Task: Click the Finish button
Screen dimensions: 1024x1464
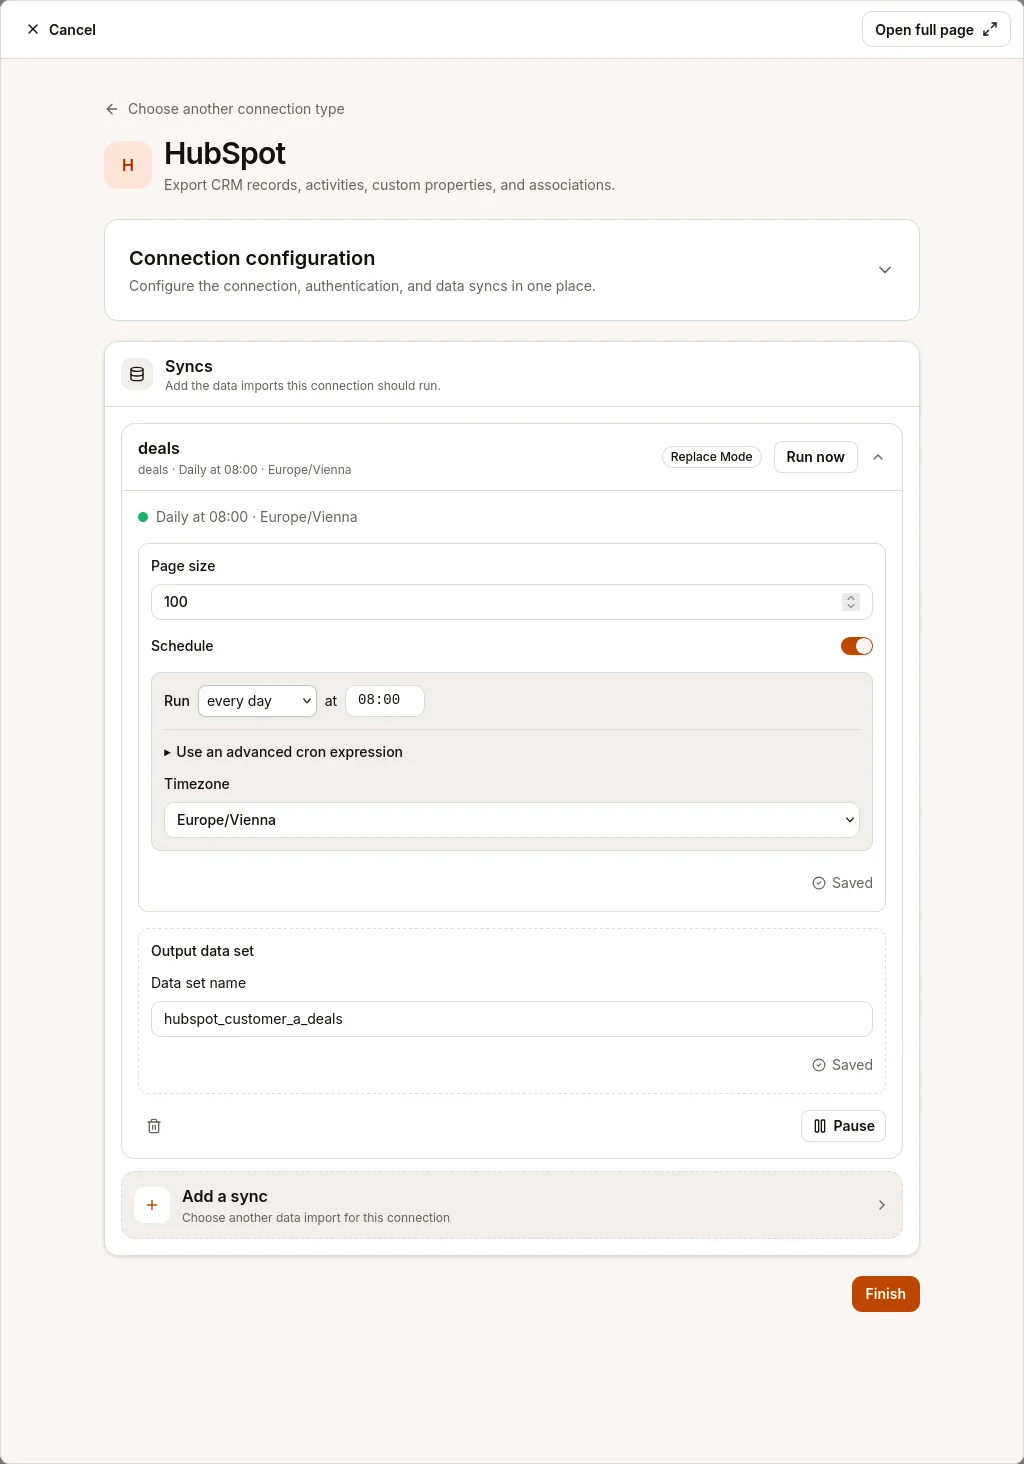Action: coord(886,1294)
